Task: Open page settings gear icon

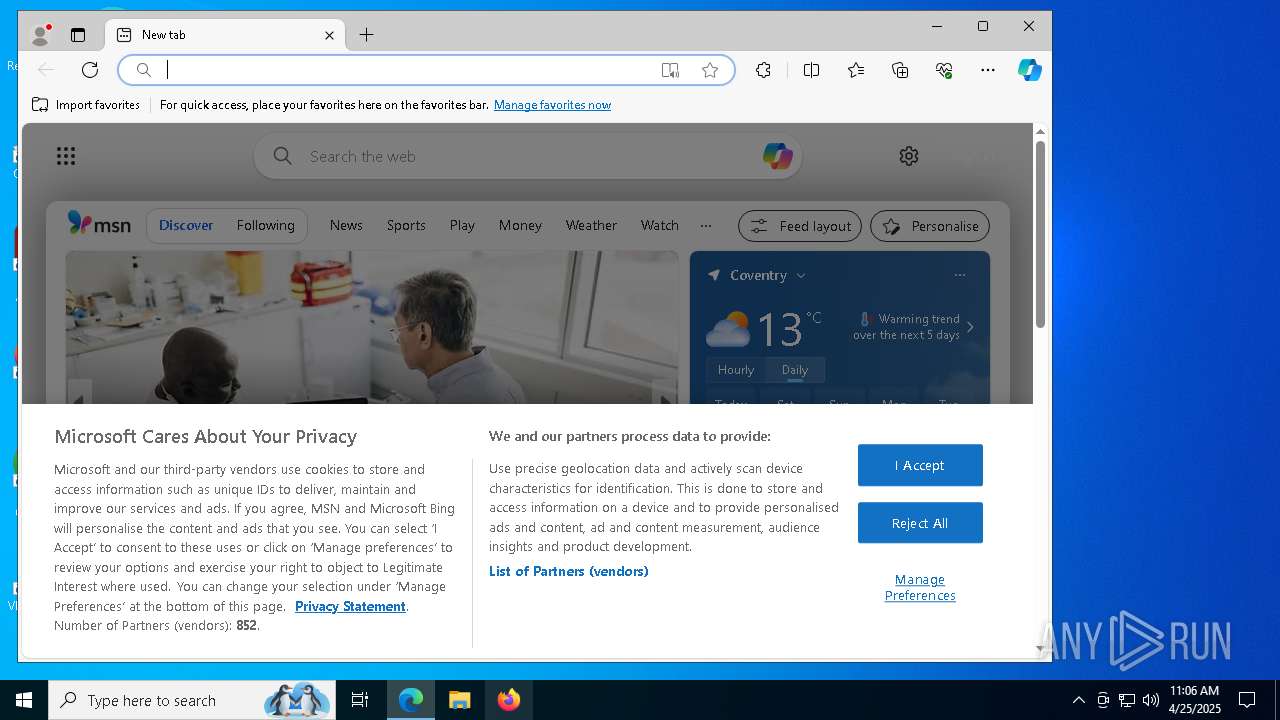Action: point(909,156)
